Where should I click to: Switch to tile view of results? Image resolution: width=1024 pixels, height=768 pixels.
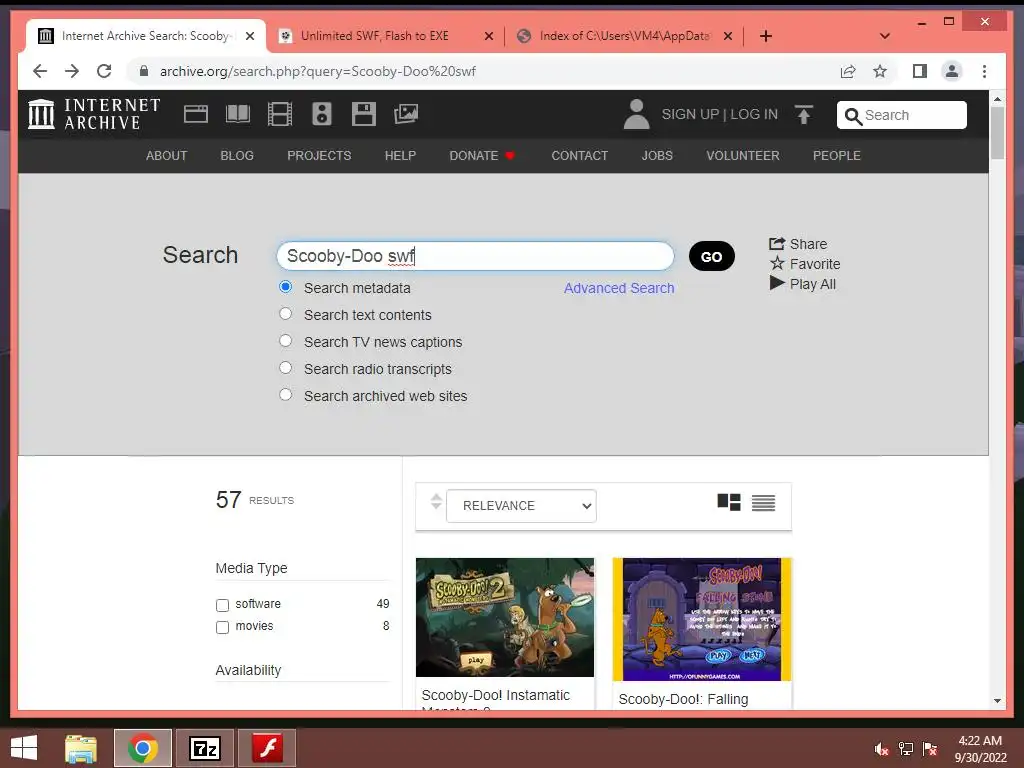point(729,502)
